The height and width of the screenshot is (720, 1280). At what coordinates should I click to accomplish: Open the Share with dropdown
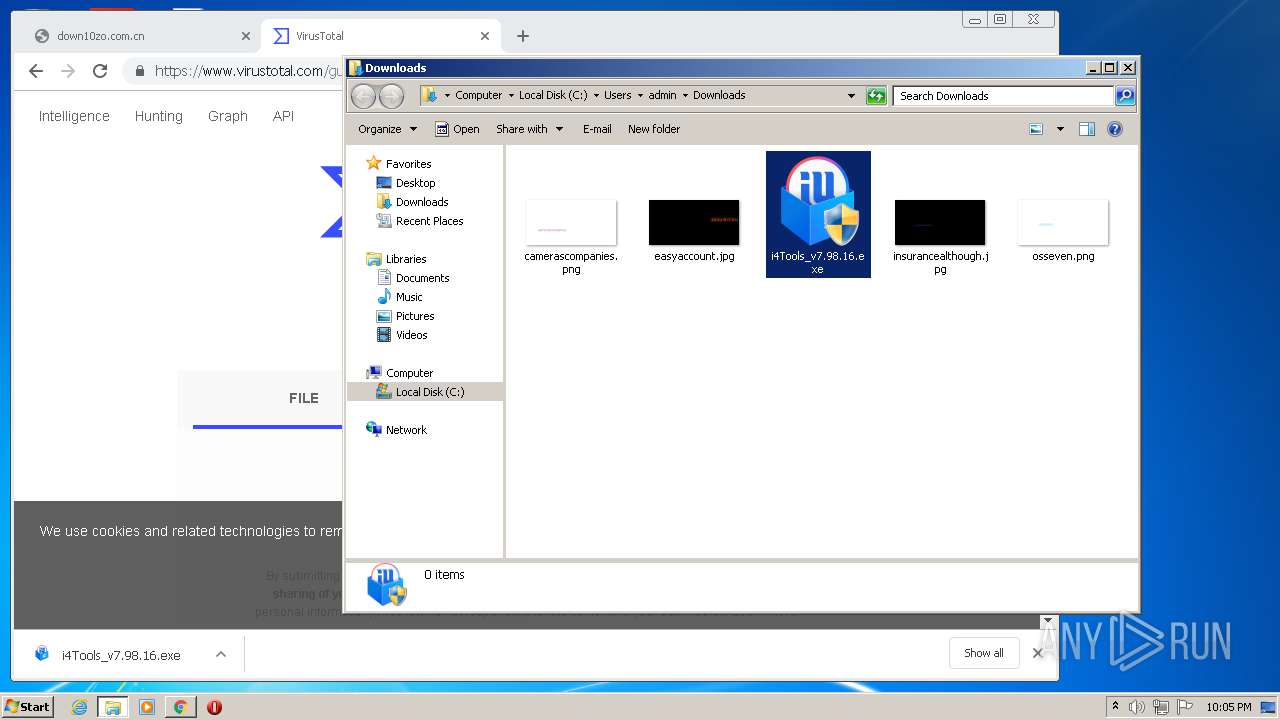tap(530, 129)
